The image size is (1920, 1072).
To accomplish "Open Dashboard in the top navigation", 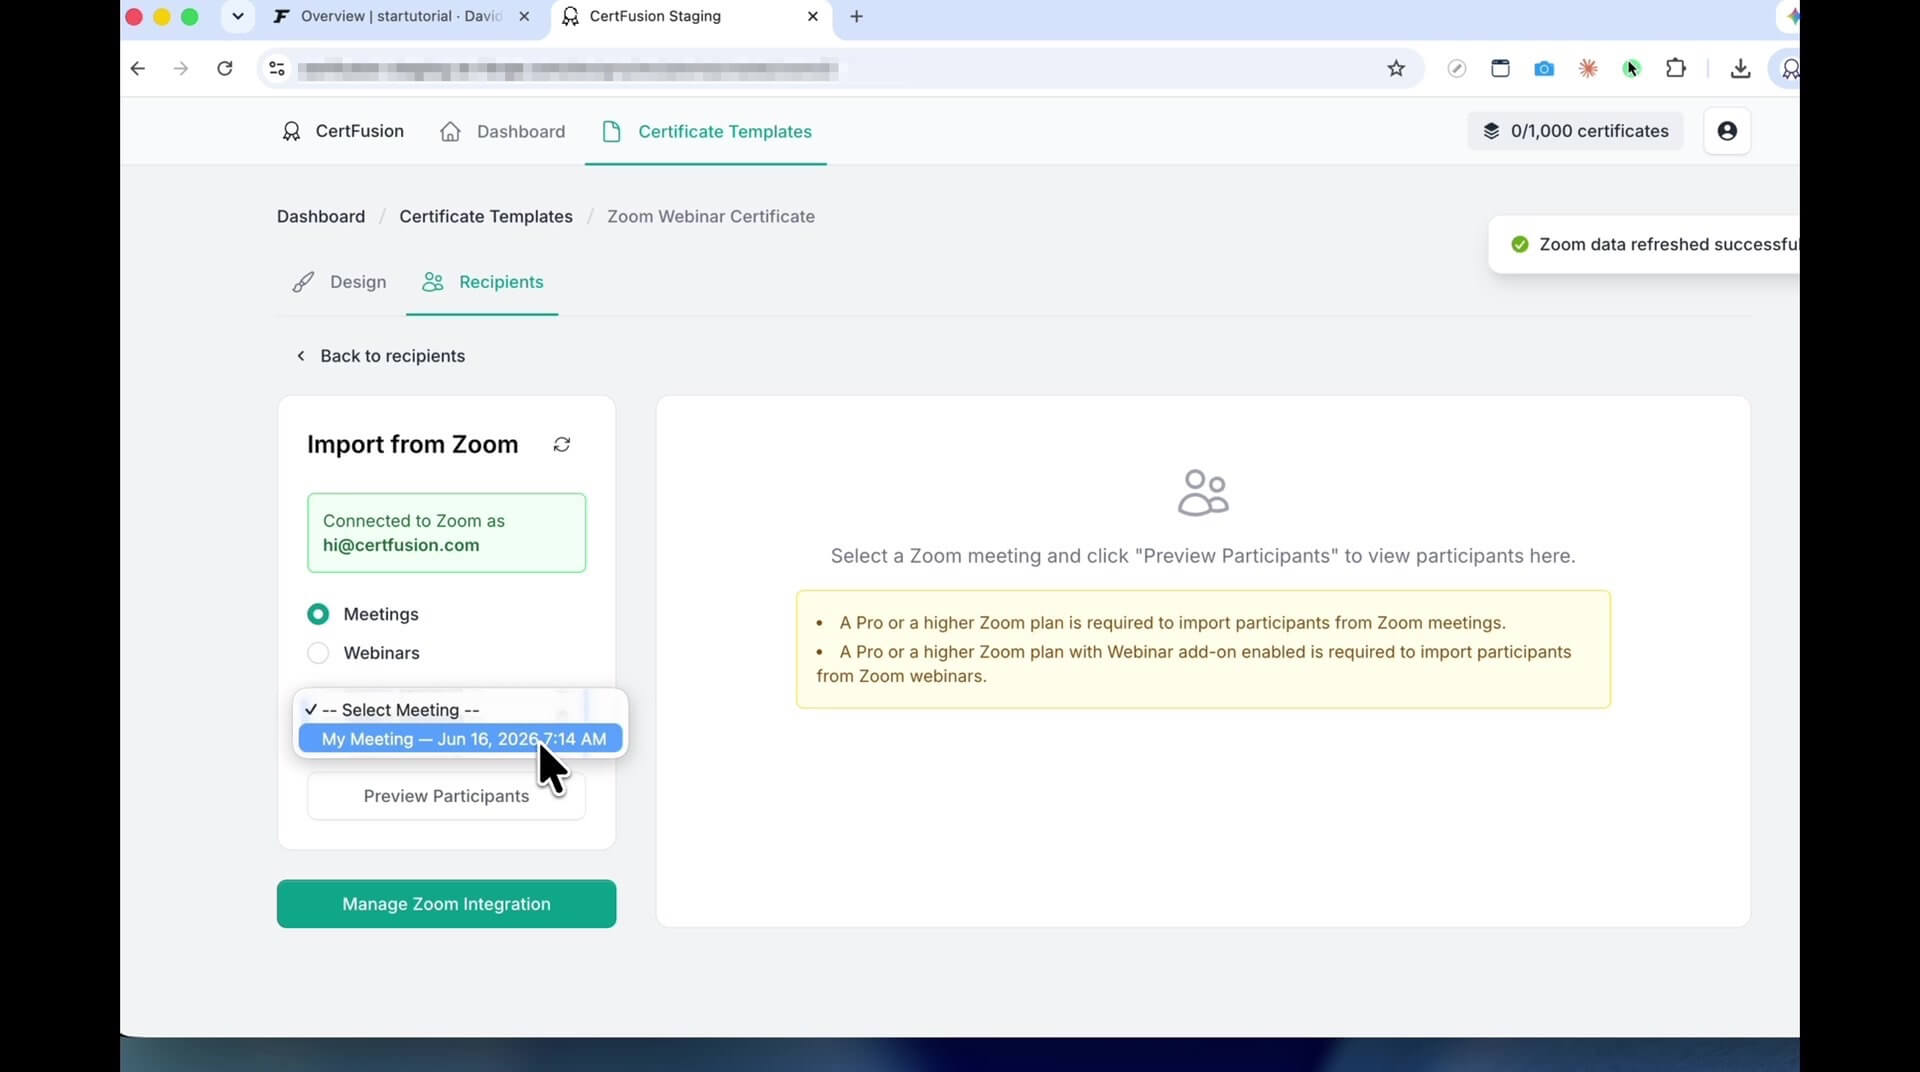I will click(503, 131).
